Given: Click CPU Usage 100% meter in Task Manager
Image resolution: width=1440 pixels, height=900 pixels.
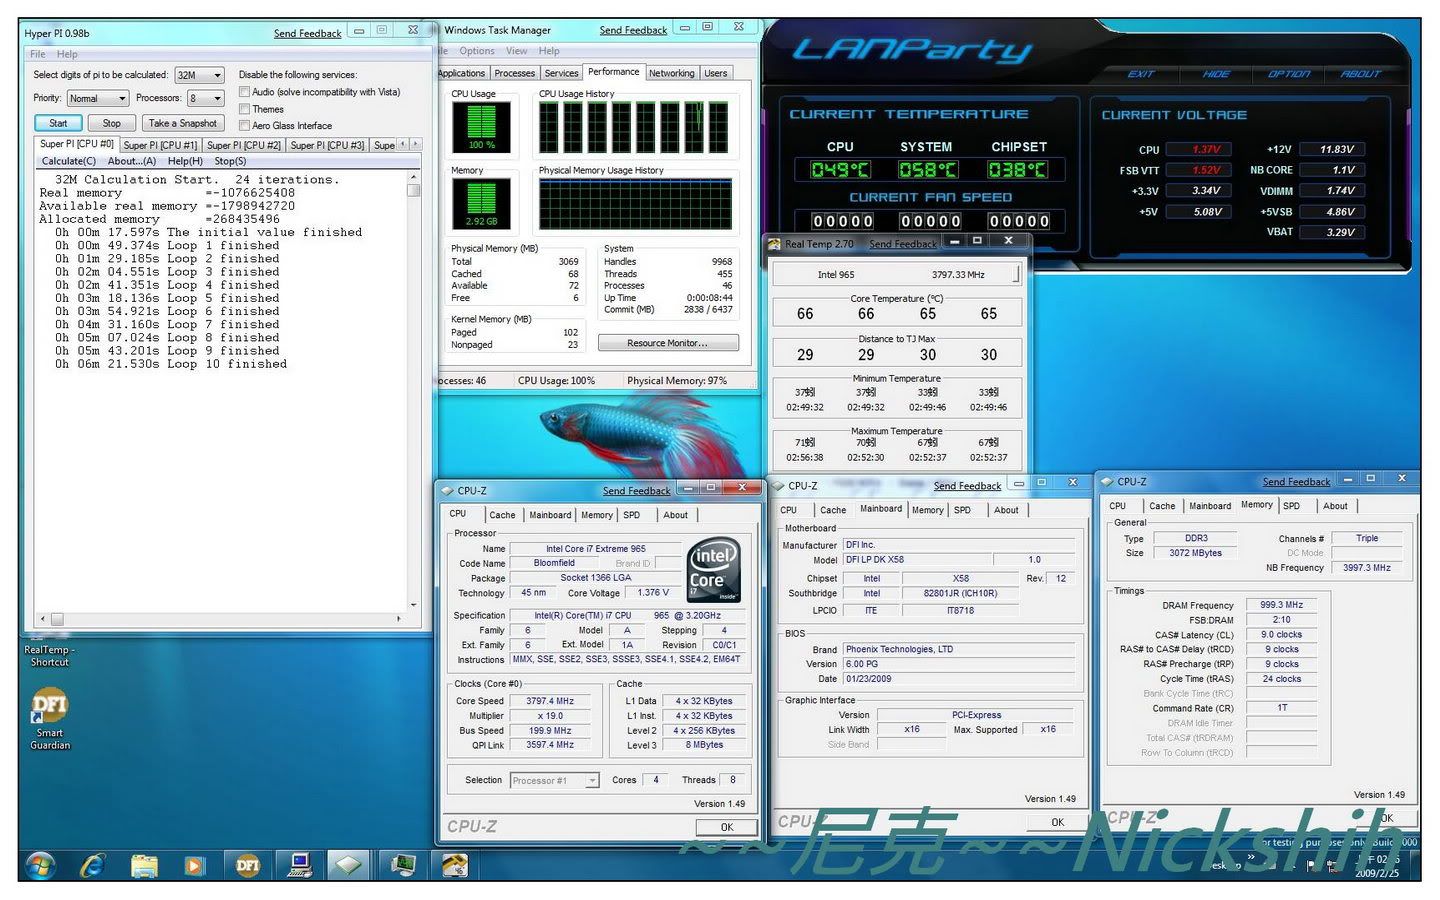Looking at the screenshot, I should coord(481,127).
